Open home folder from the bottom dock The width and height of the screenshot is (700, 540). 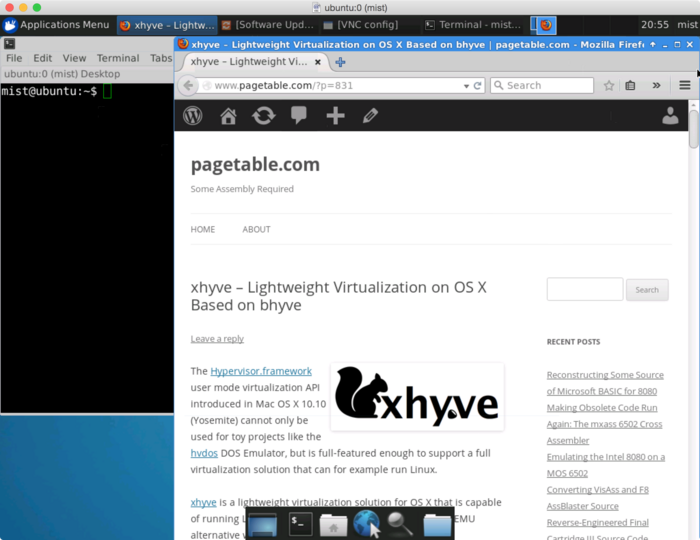pyautogui.click(x=333, y=525)
